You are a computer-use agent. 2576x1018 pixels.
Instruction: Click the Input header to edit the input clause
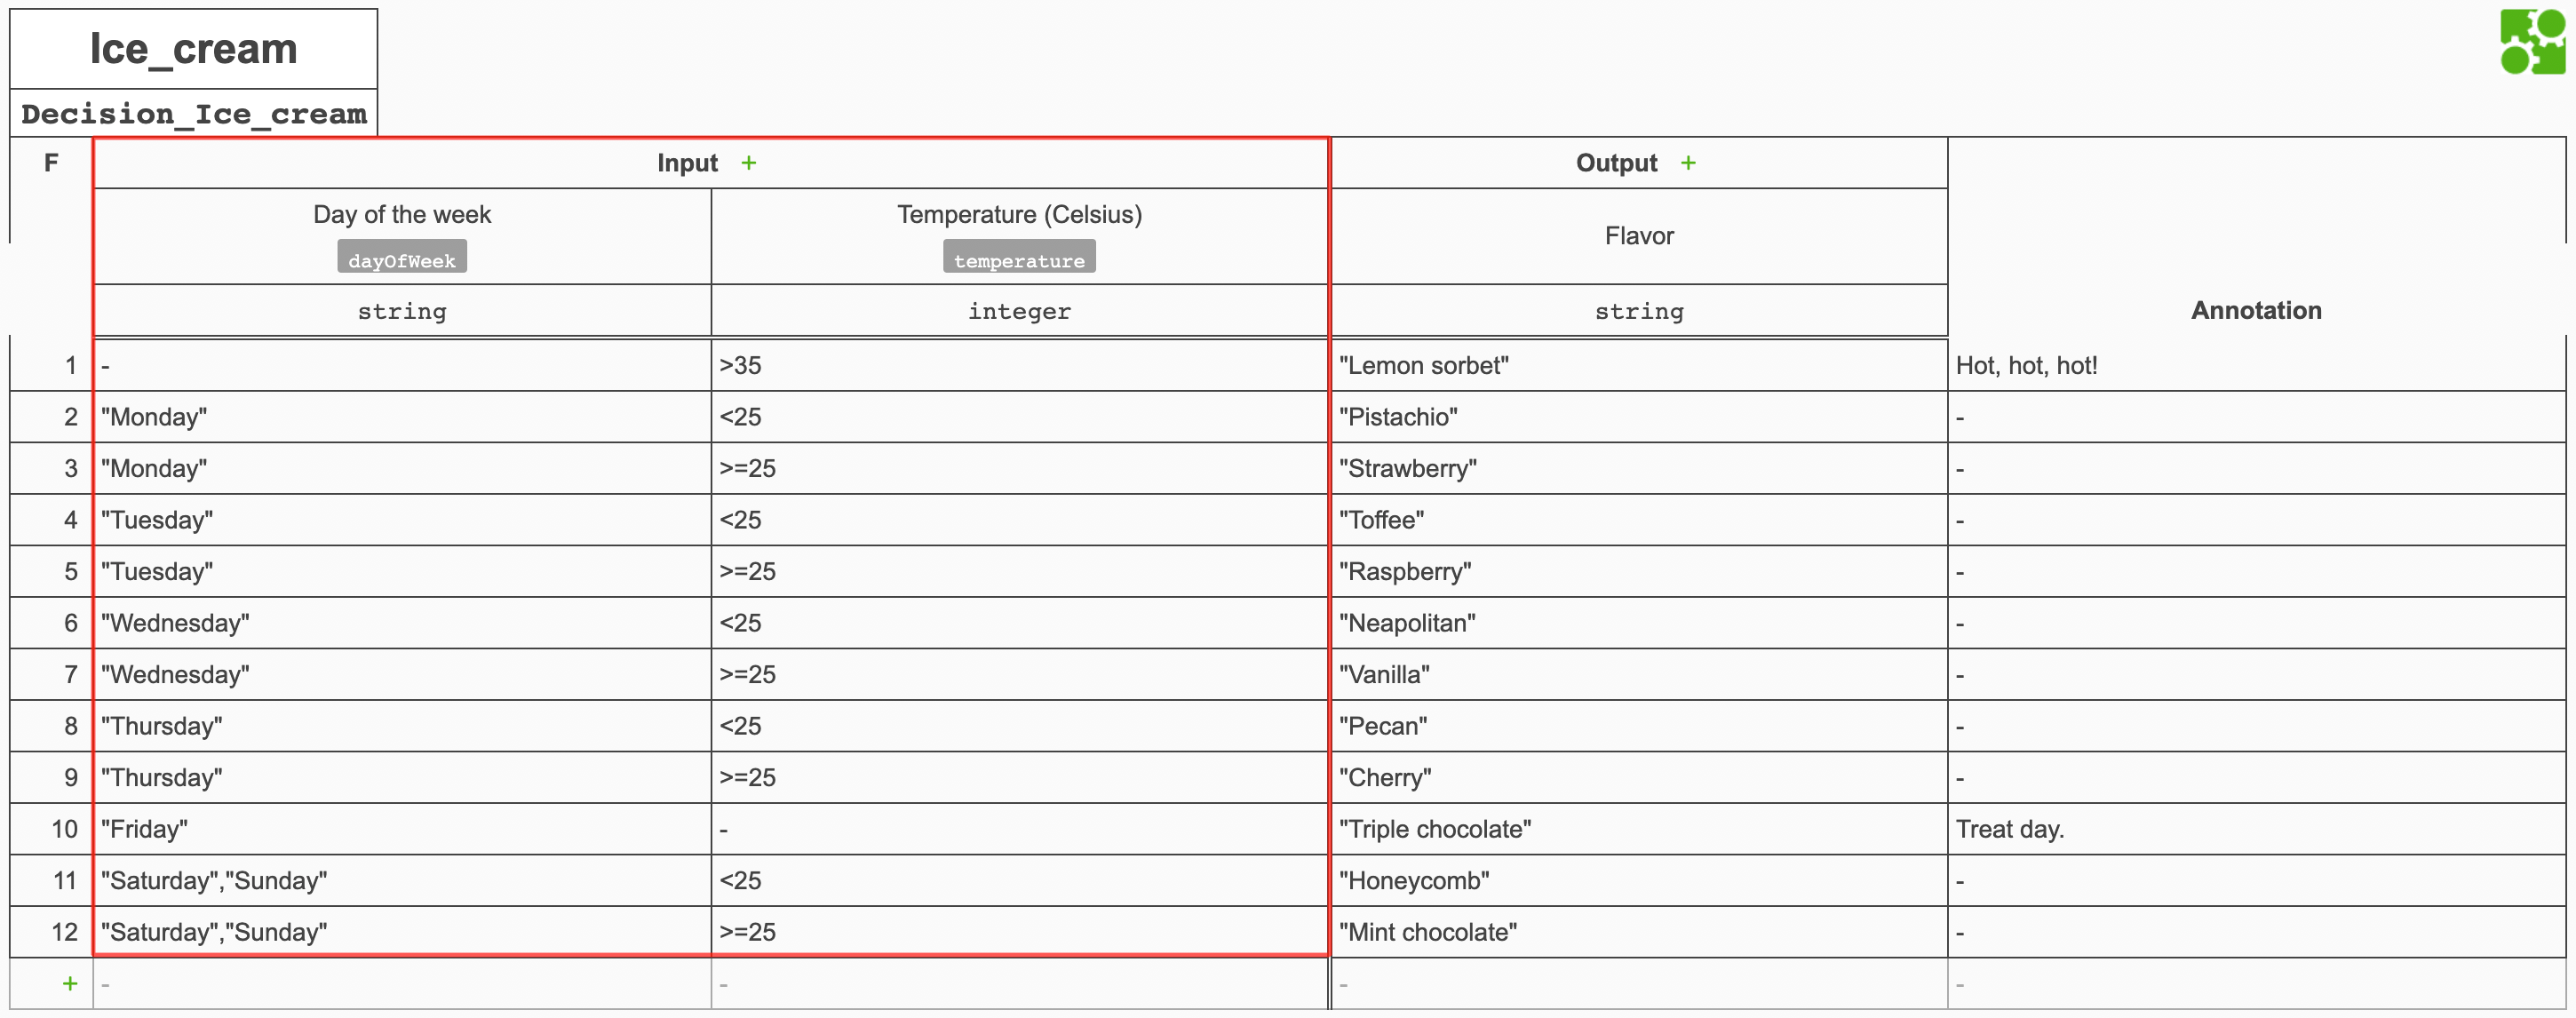click(x=687, y=162)
